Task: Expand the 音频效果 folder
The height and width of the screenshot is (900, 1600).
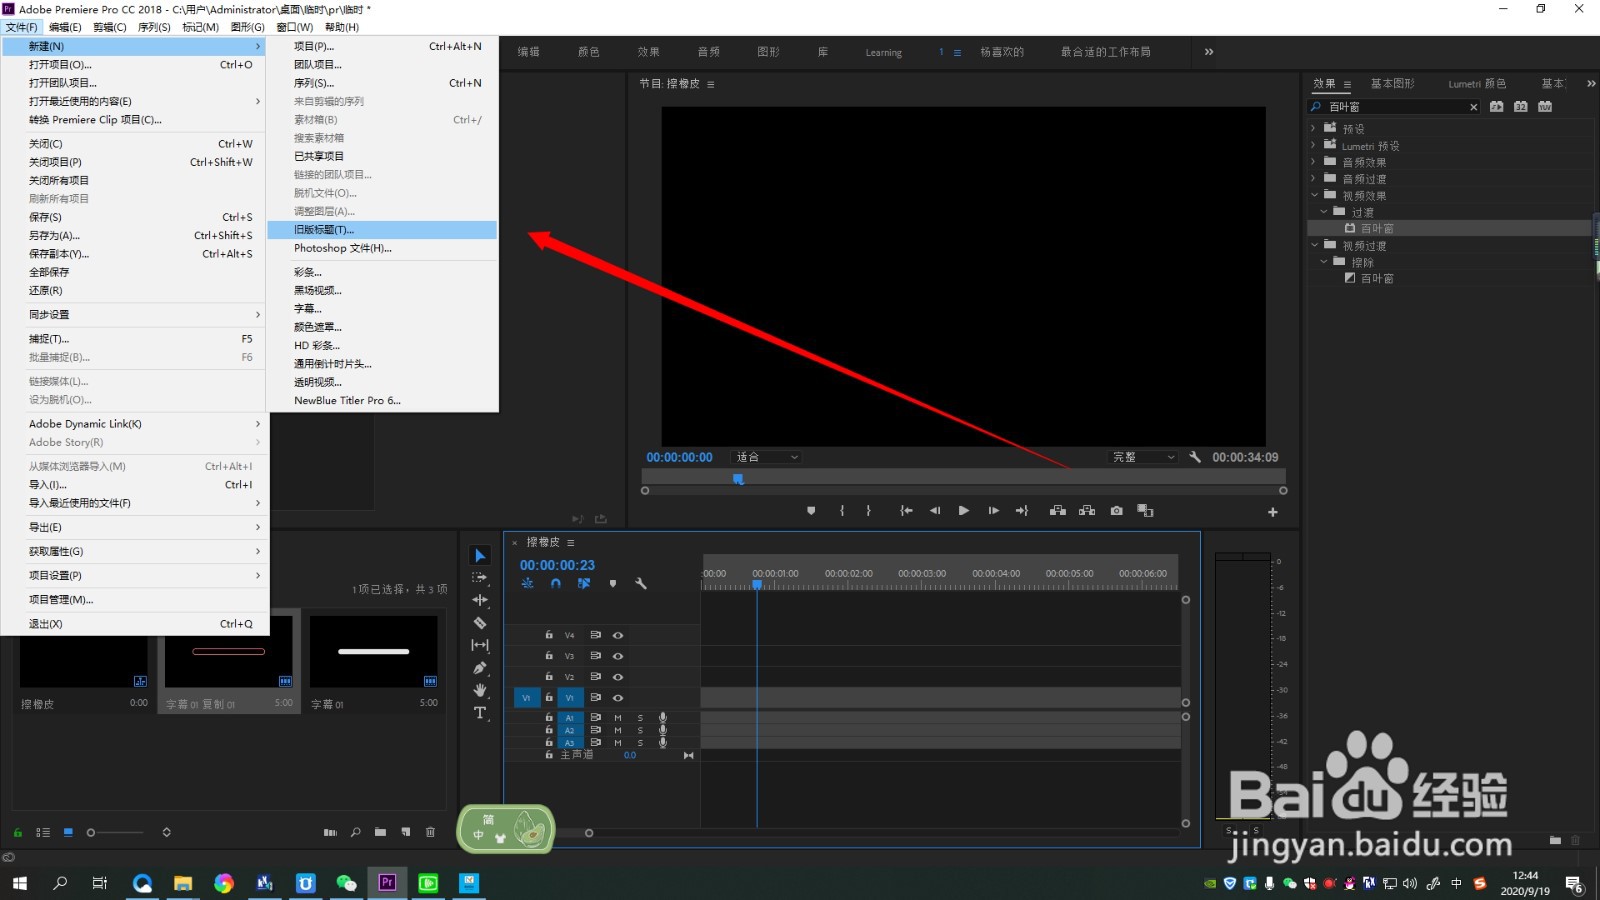Action: tap(1314, 161)
